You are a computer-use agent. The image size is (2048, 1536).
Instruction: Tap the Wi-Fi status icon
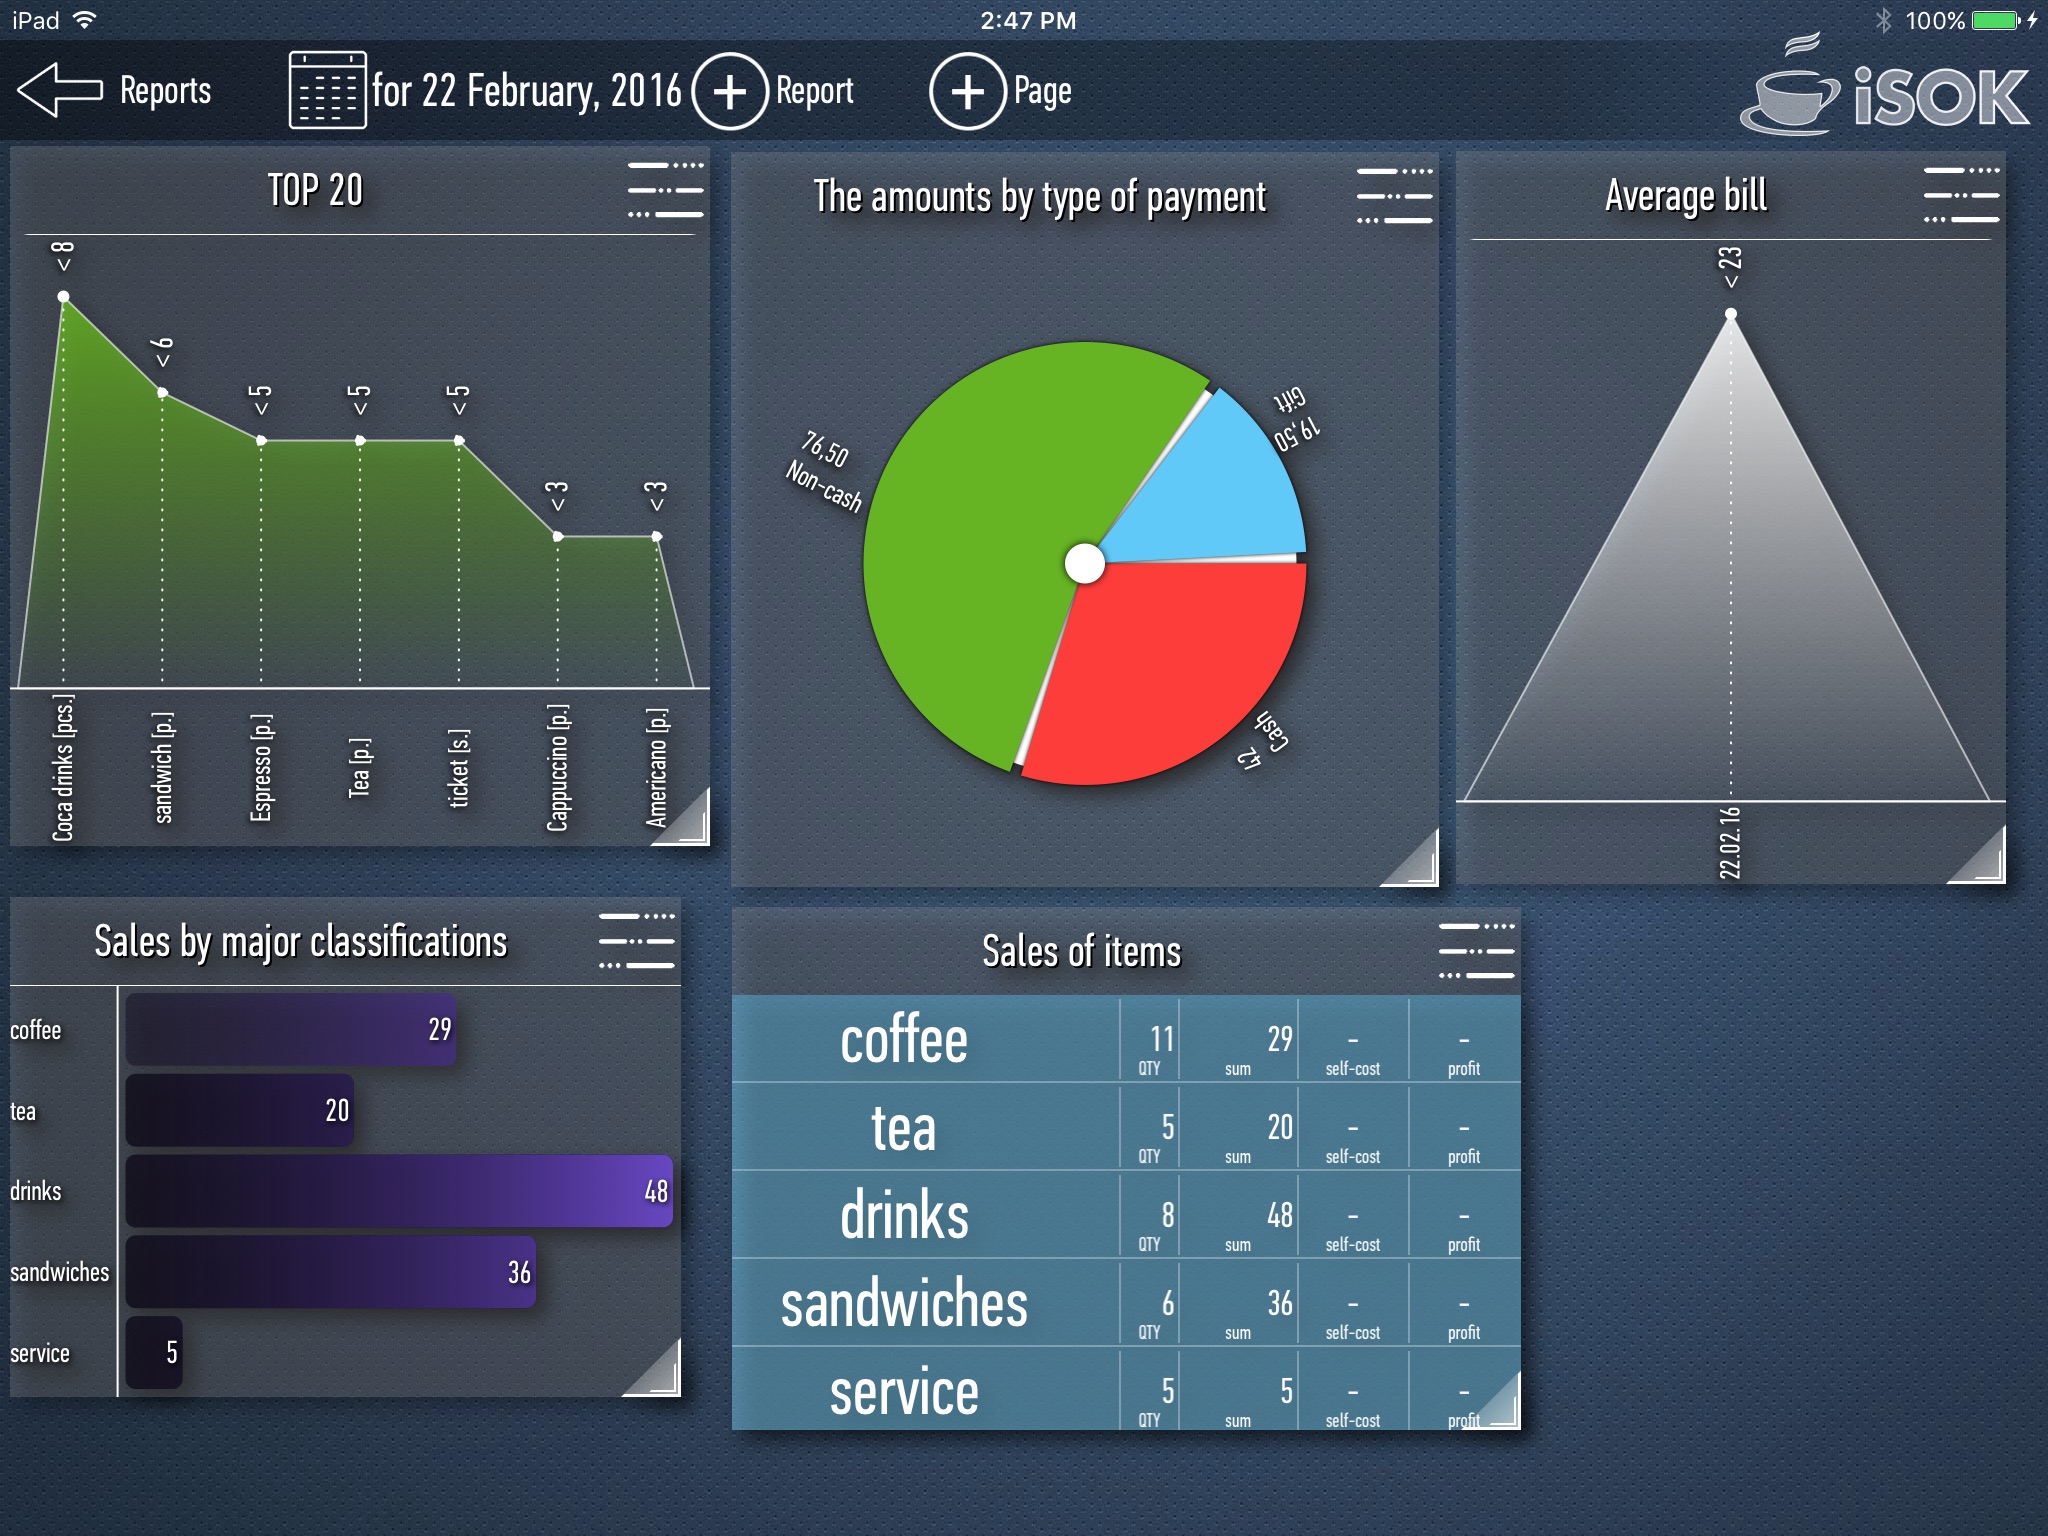85,20
